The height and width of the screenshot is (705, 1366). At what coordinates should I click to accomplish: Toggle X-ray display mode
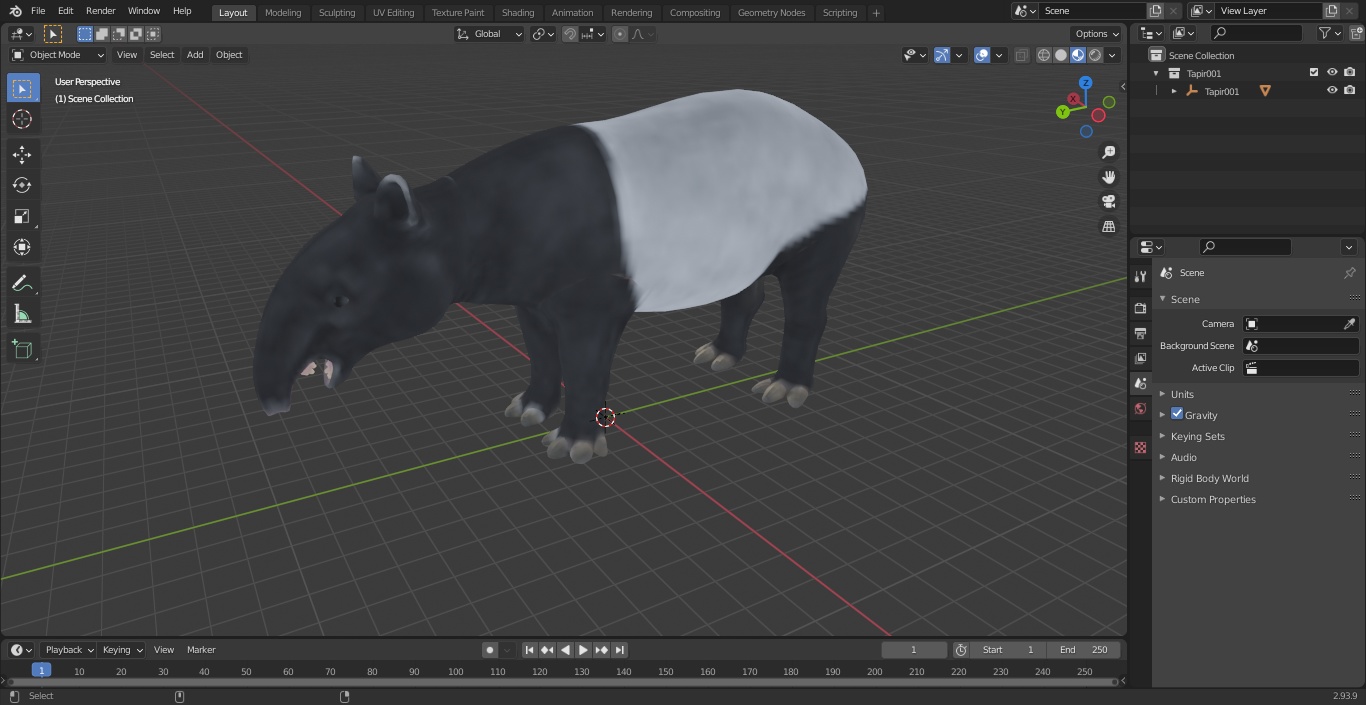(x=1021, y=55)
